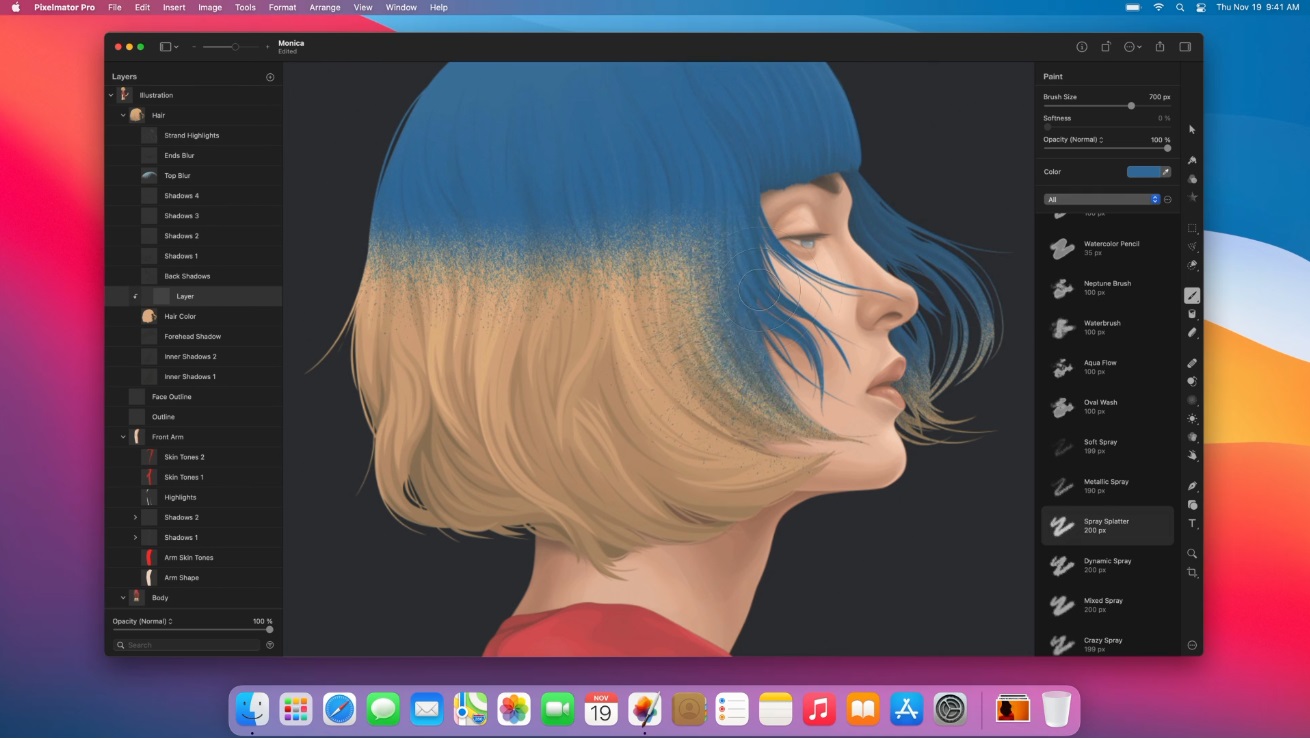
Task: Open the Photos app in the Dock
Action: click(x=514, y=710)
